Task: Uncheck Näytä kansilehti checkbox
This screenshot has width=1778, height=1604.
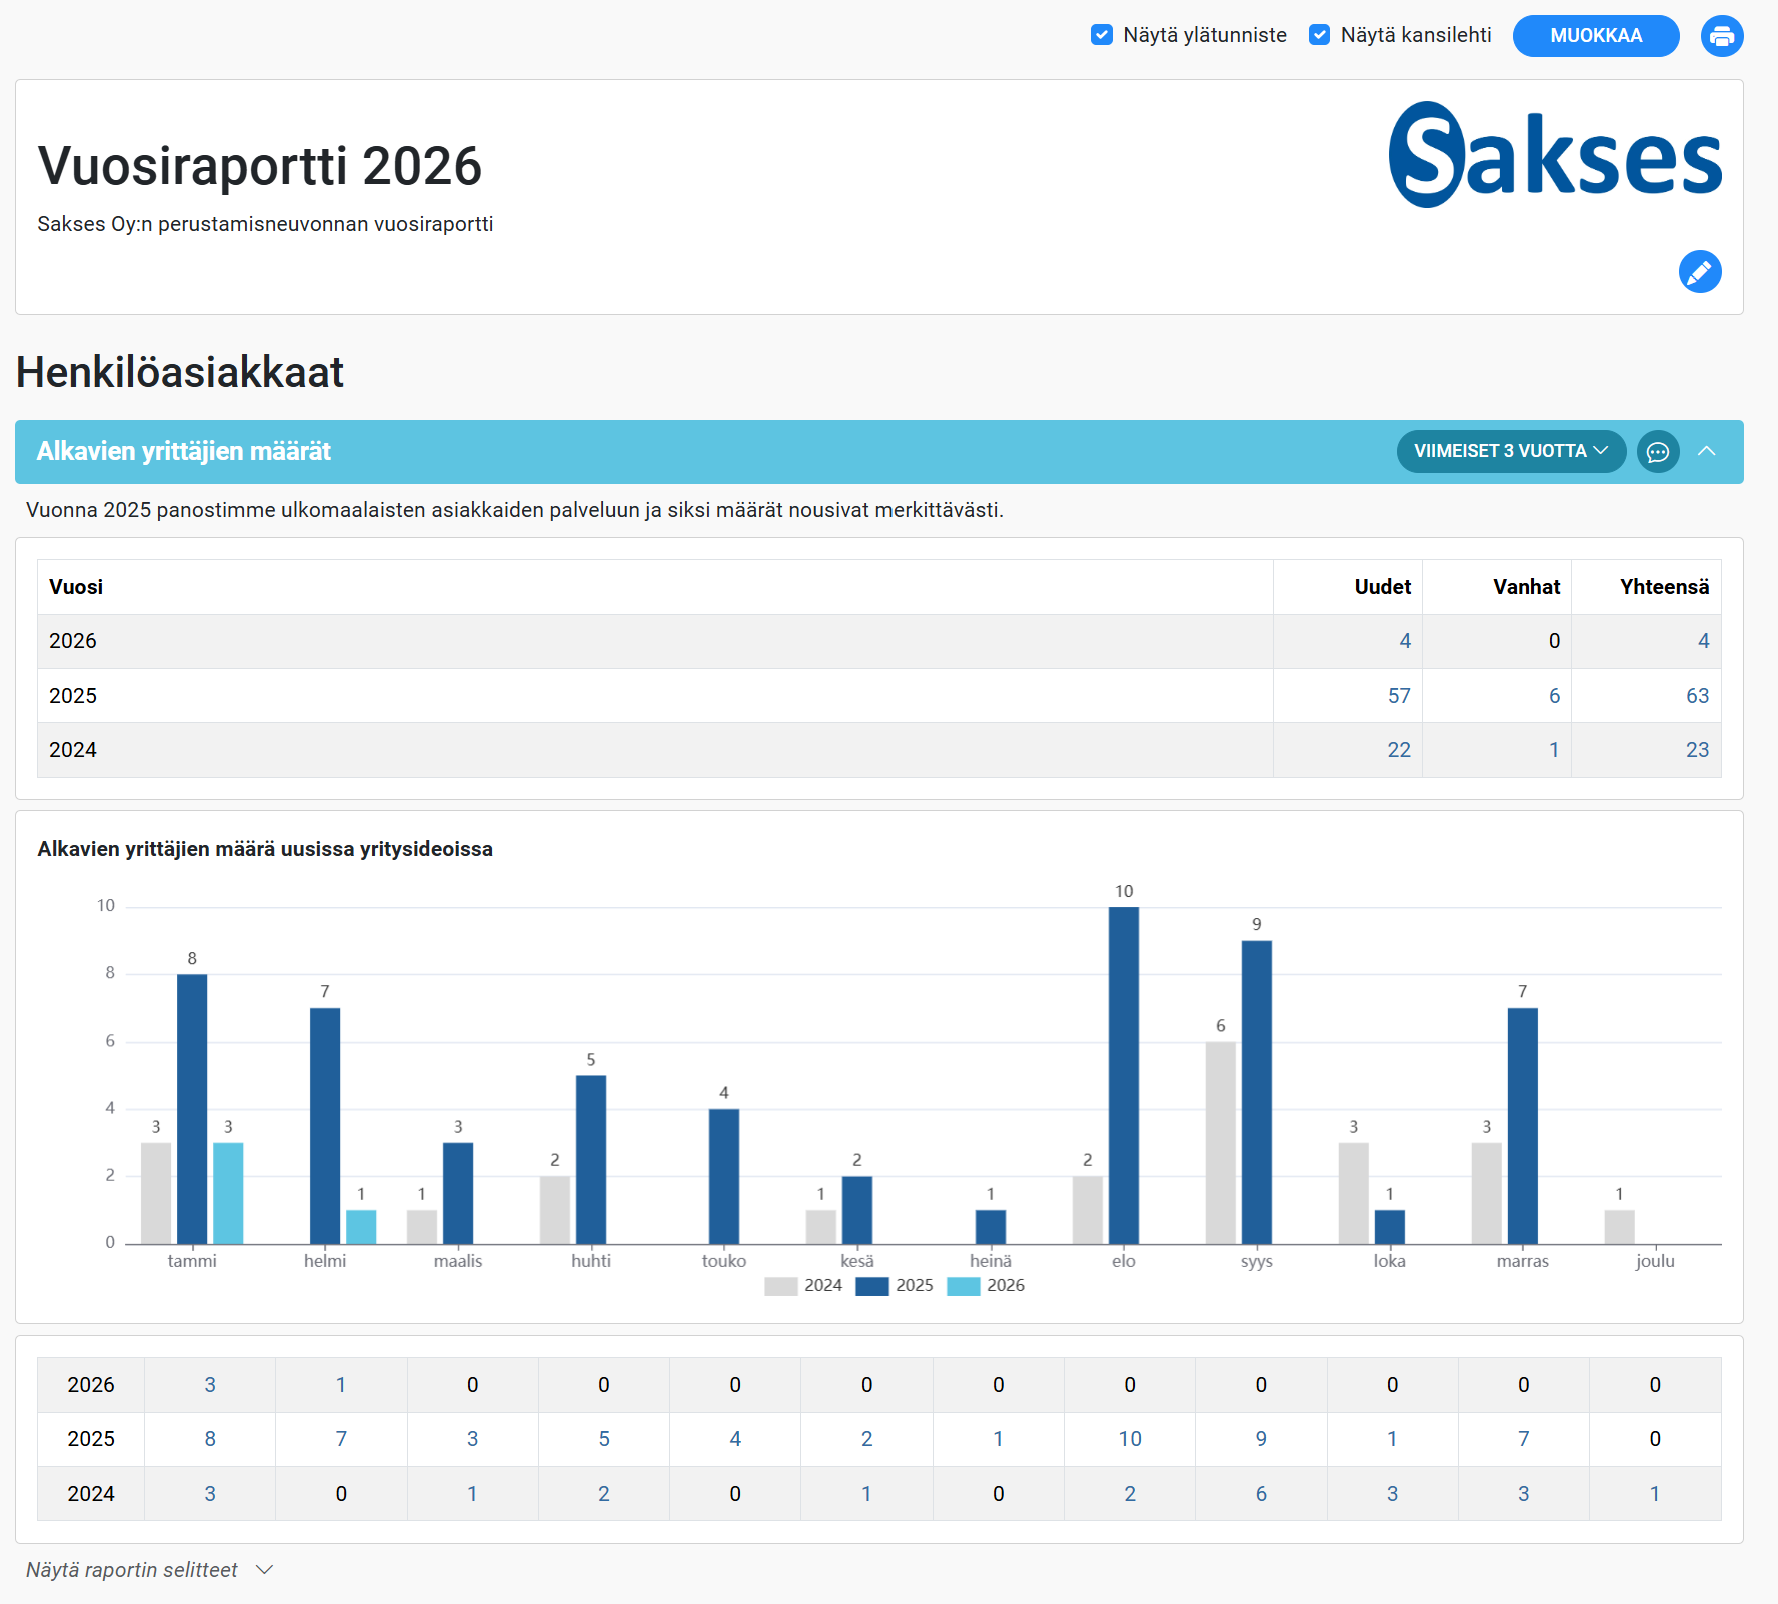Action: pyautogui.click(x=1320, y=35)
